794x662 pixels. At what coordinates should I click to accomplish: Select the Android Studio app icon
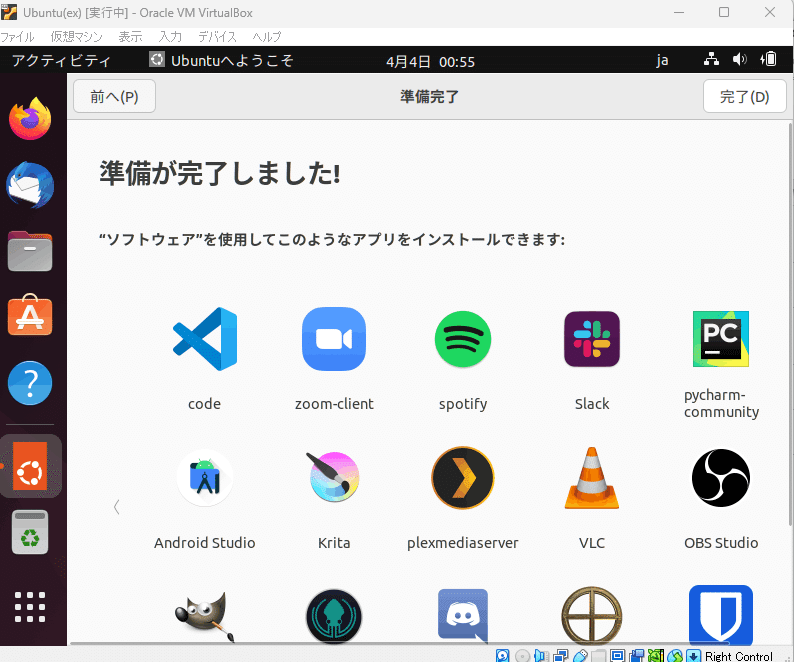205,478
